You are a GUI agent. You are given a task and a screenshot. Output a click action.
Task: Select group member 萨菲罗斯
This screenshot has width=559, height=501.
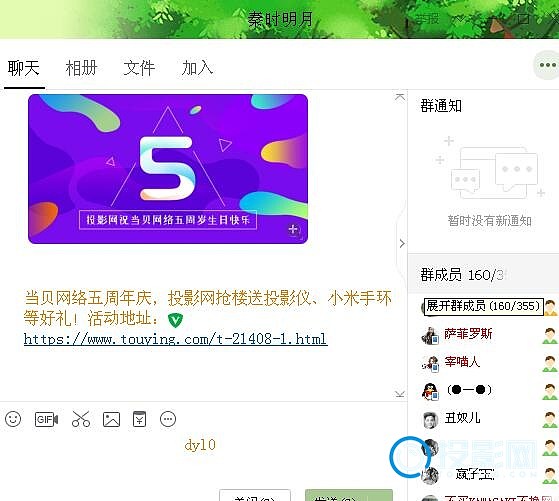[x=468, y=334]
